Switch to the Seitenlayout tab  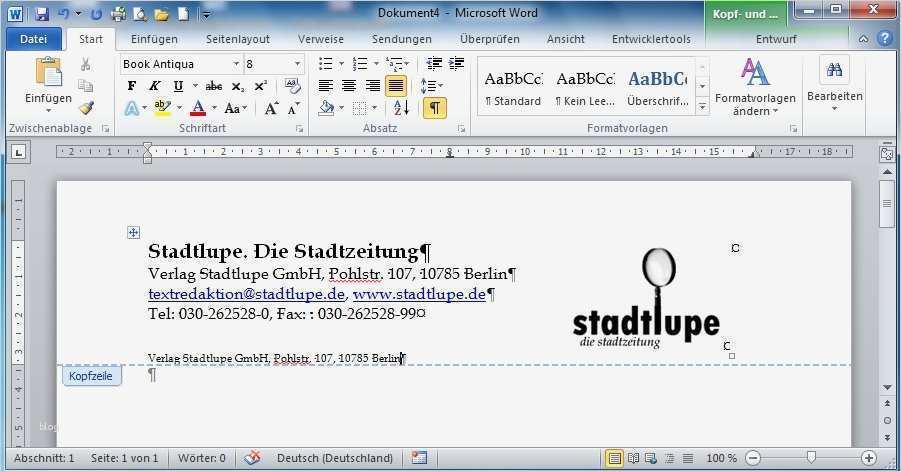point(238,39)
